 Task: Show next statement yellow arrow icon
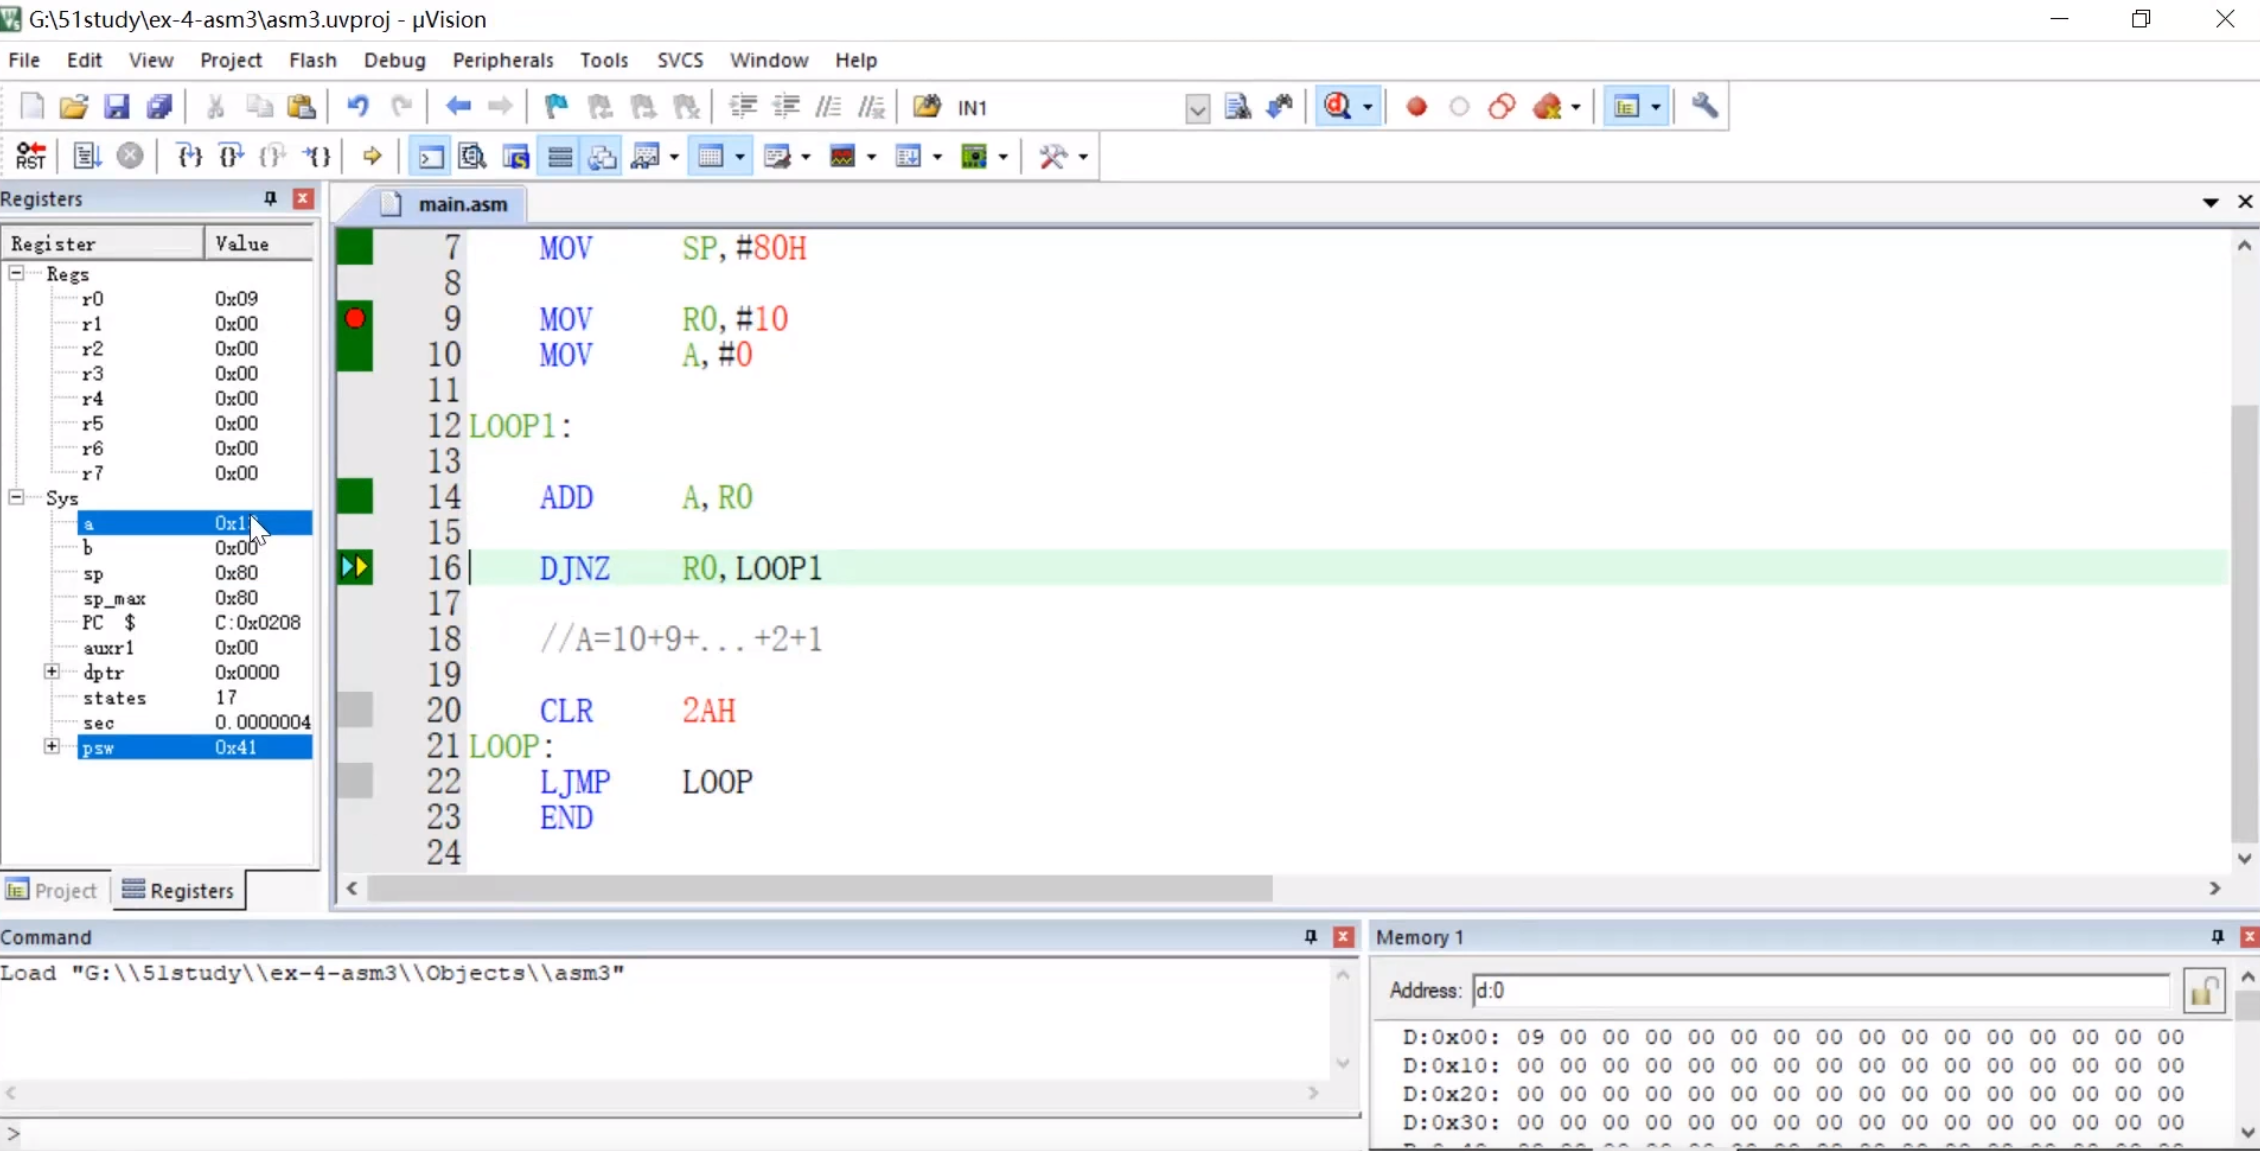tap(372, 156)
